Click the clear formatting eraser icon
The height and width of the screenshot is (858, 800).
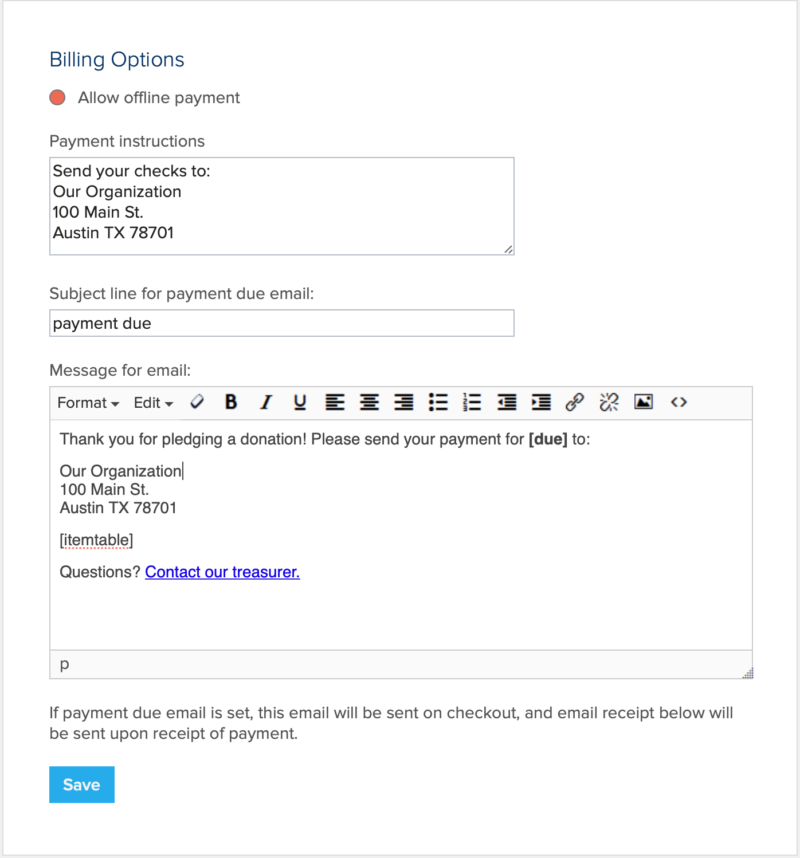(196, 402)
